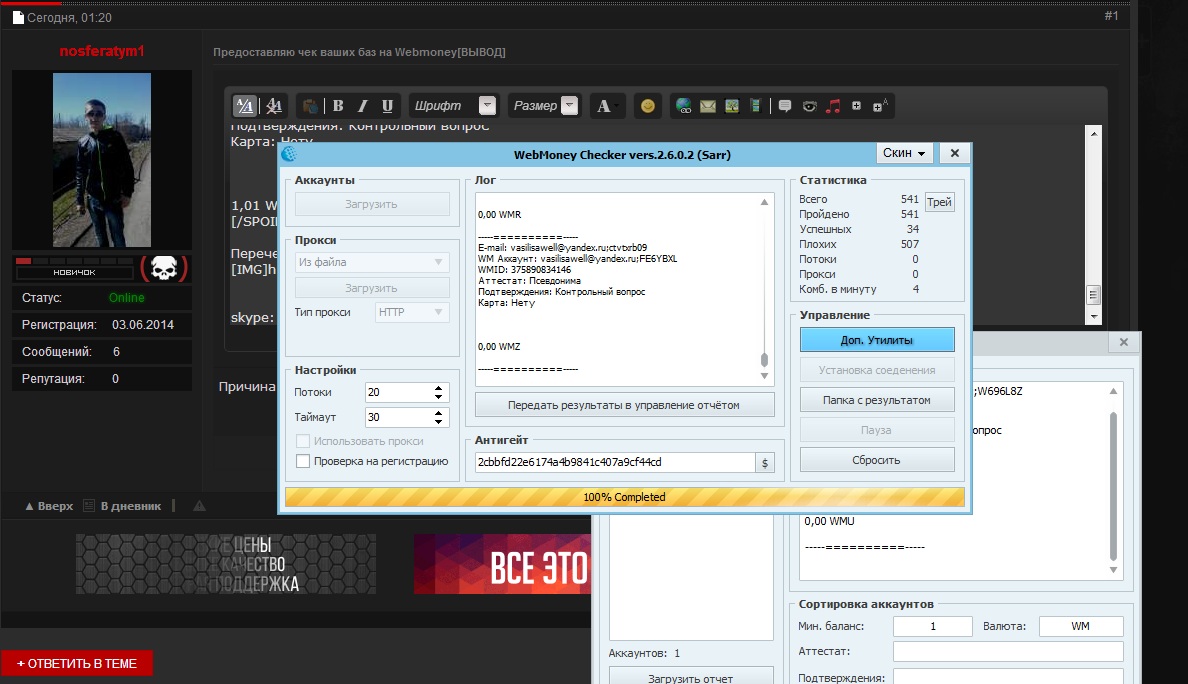Click the warning triangle report icon

click(x=199, y=506)
